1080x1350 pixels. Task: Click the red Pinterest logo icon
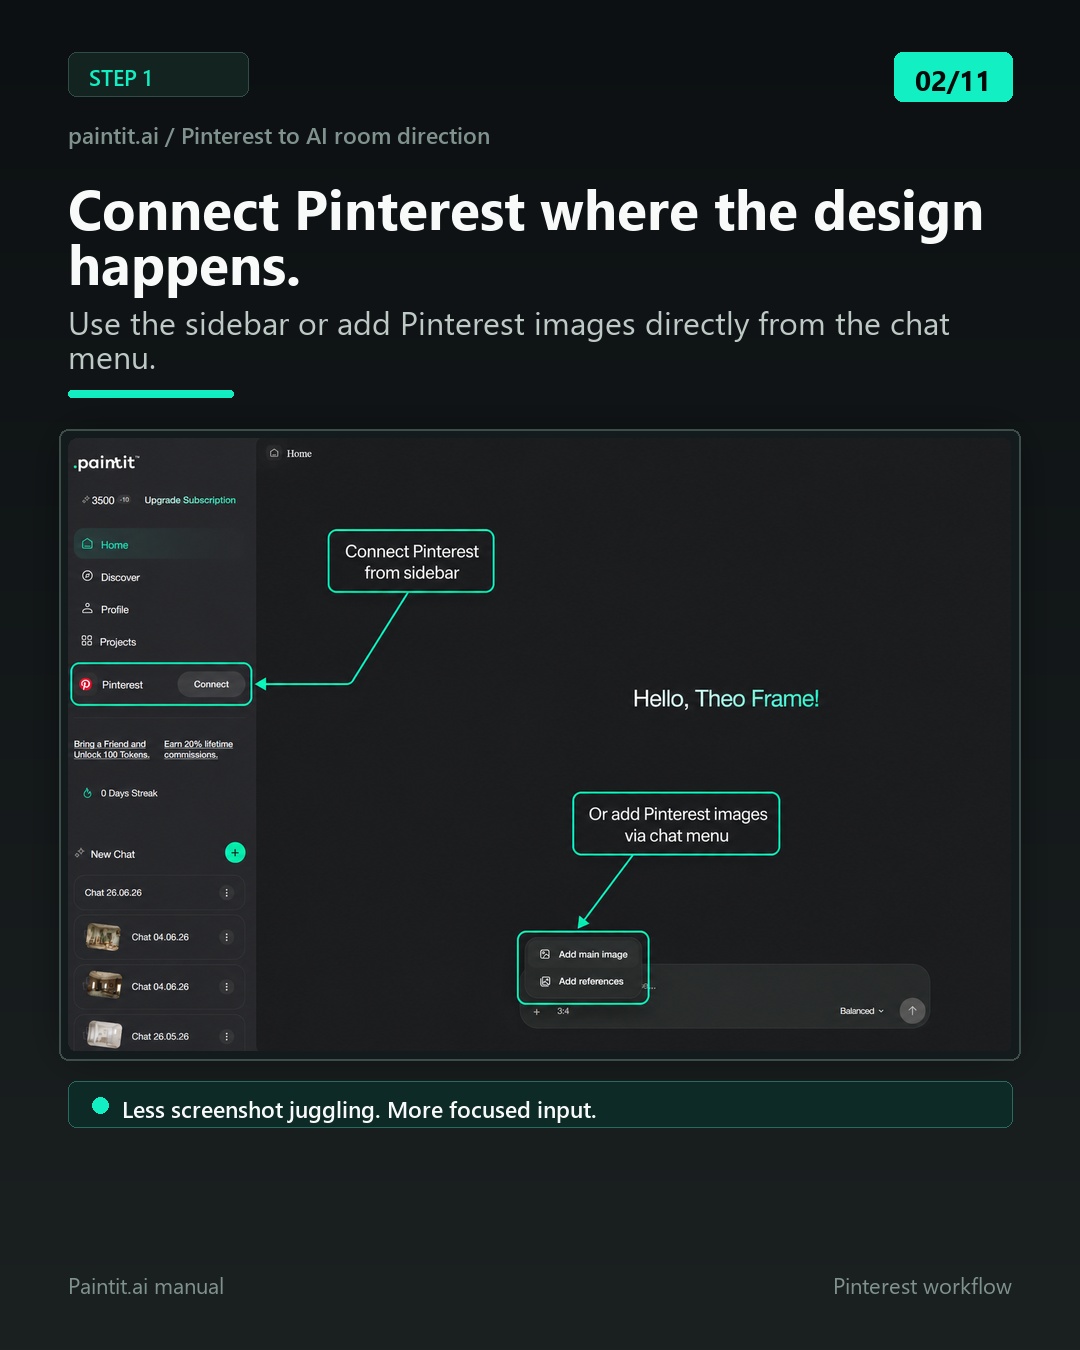click(x=86, y=684)
